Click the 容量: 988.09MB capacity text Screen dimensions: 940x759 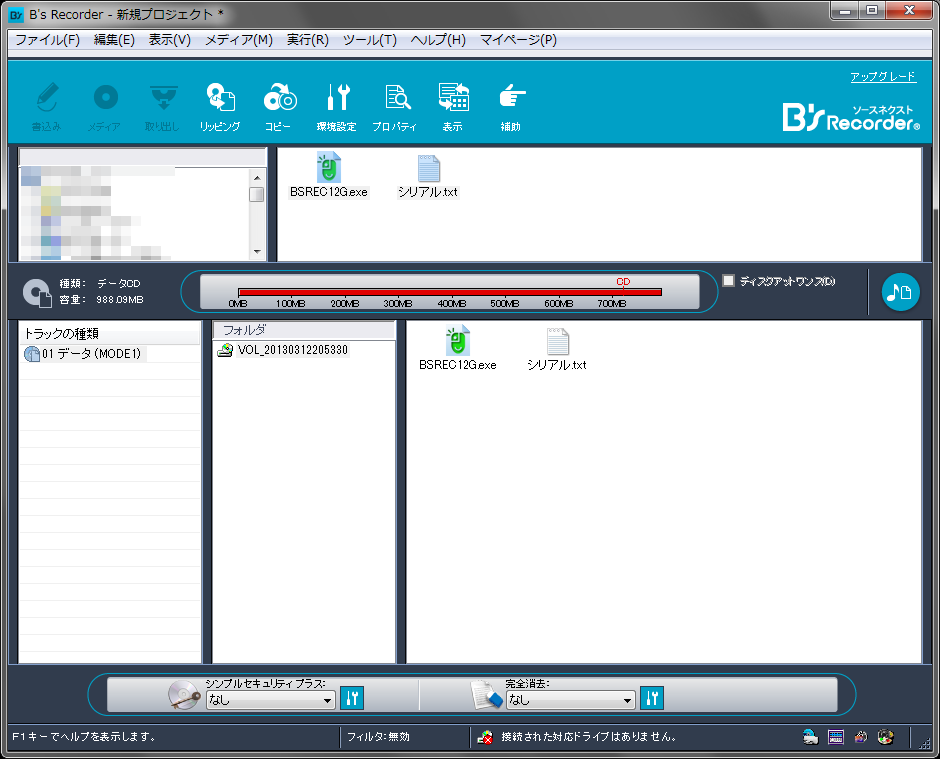(101, 299)
